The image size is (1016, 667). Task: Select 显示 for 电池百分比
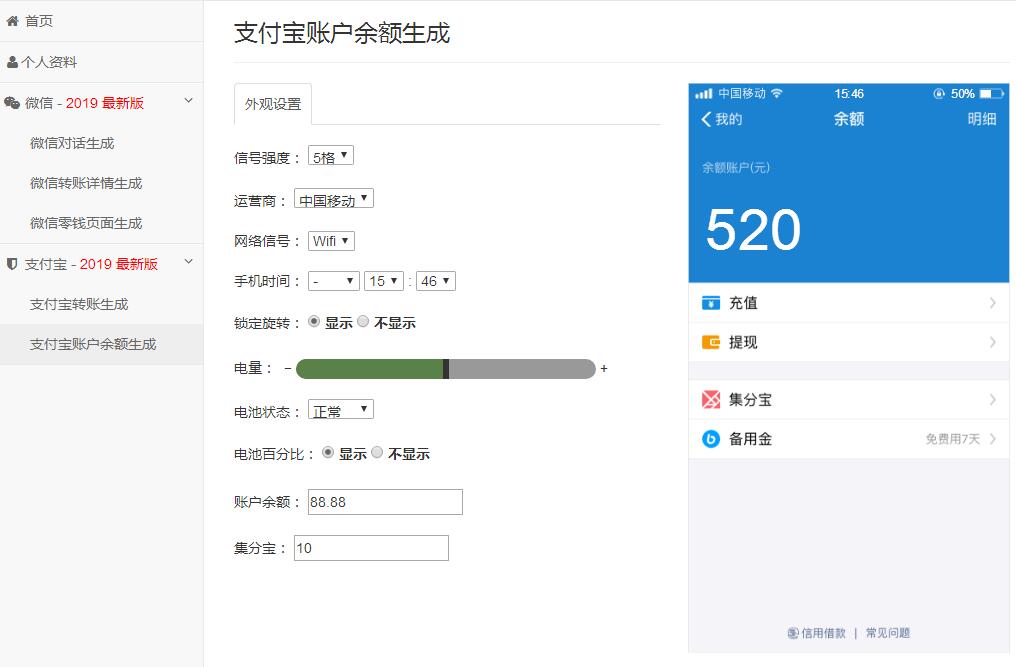(328, 452)
